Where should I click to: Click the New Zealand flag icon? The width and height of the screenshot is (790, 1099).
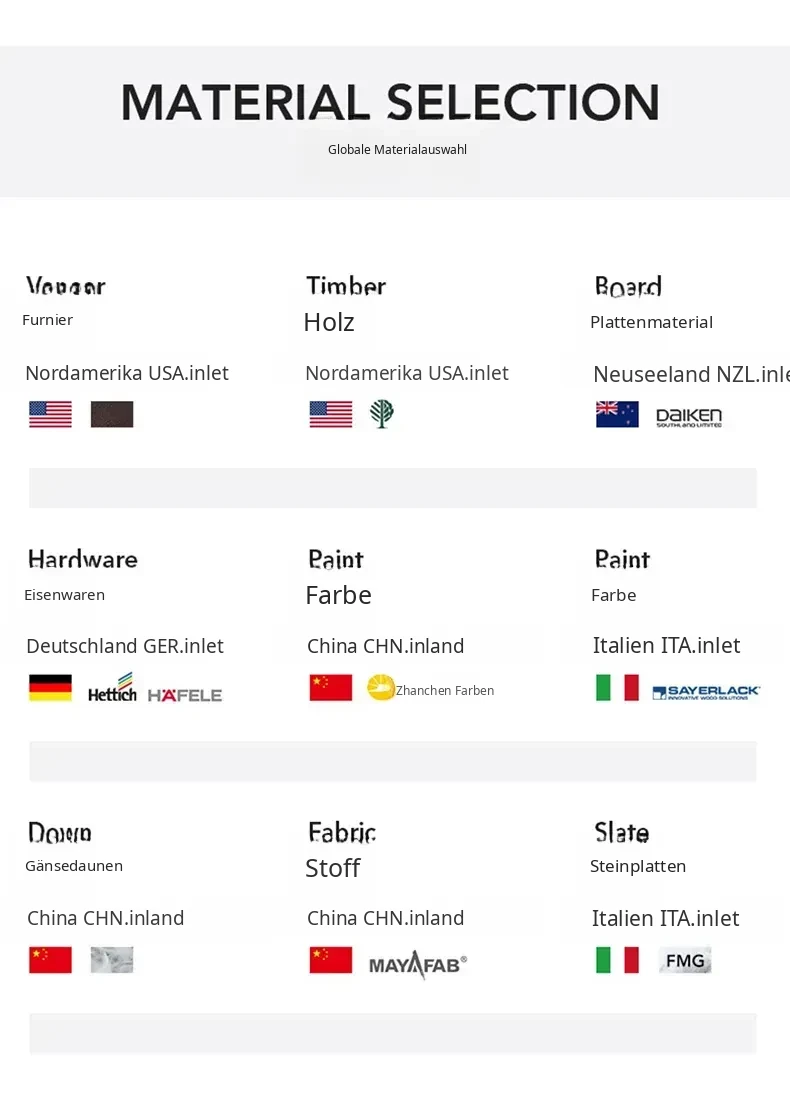click(x=617, y=414)
